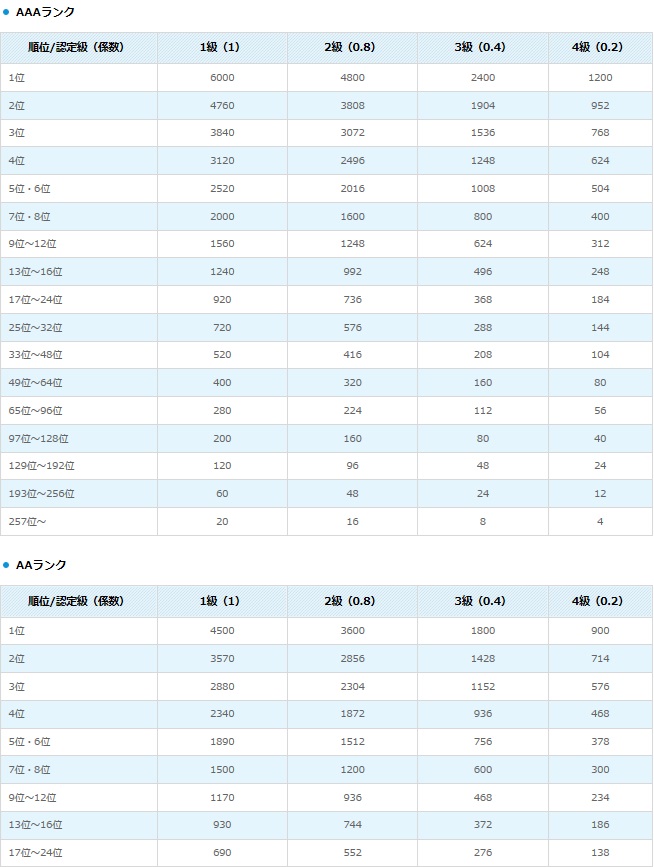This screenshot has height=867, width=654.
Task: Click the value 992 in AAA table
Action: coord(353,272)
